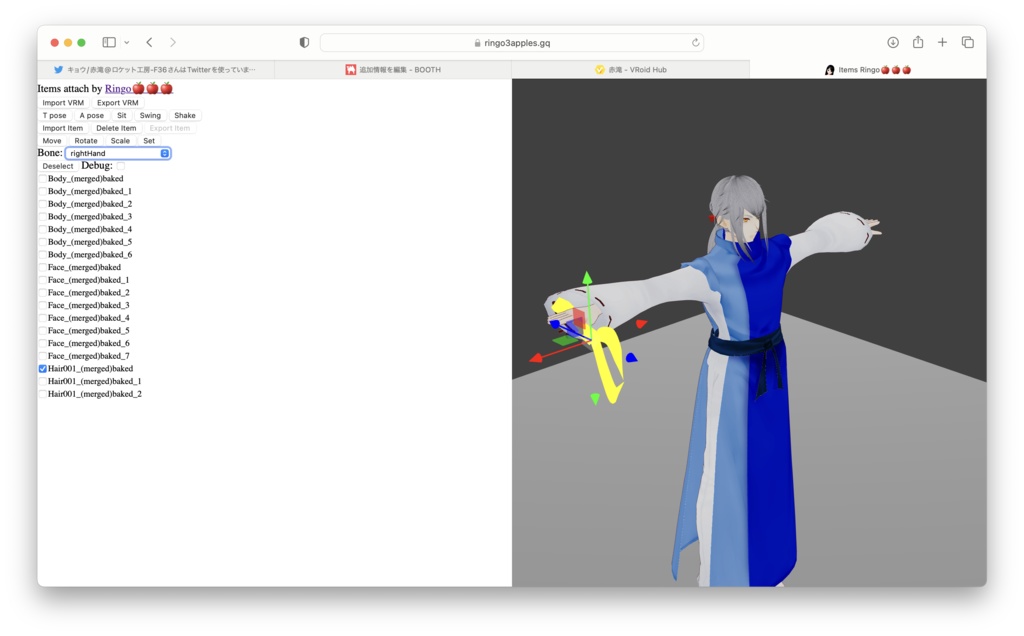Show downloads with the download icon

(x=893, y=42)
